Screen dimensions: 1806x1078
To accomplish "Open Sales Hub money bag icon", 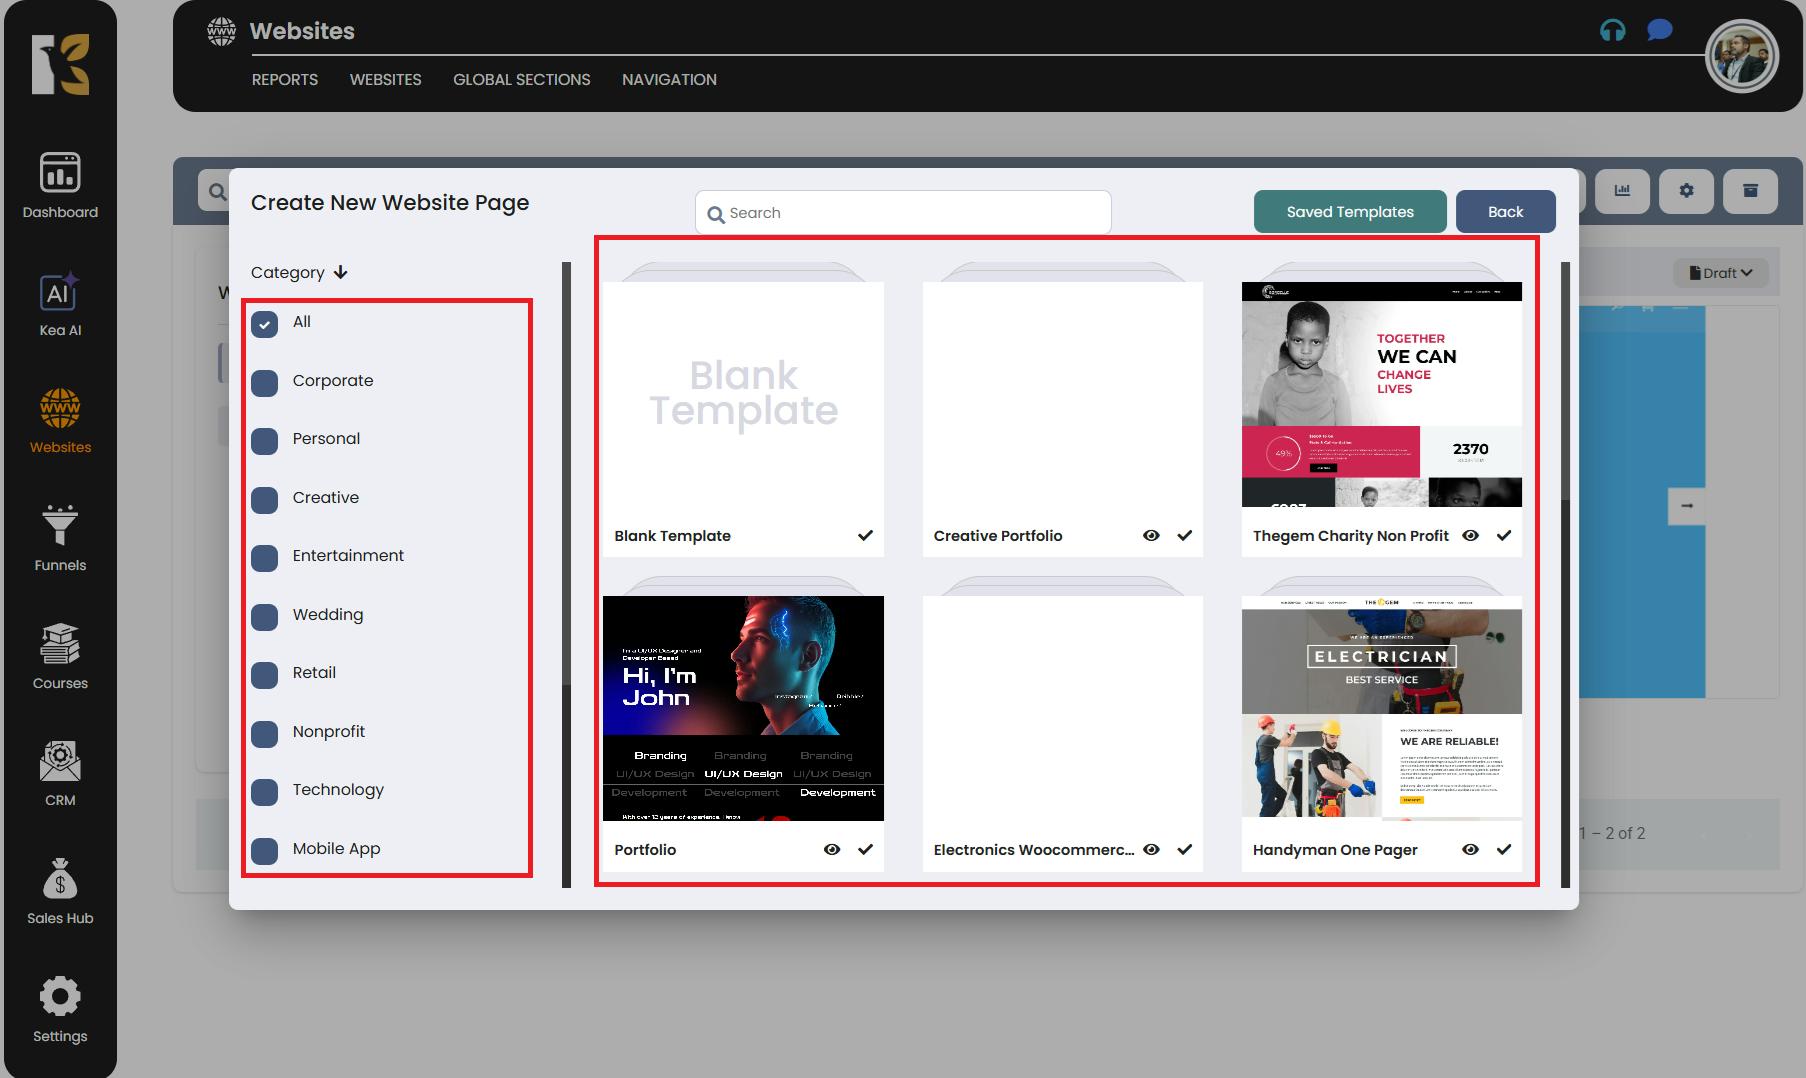I will click(x=59, y=880).
